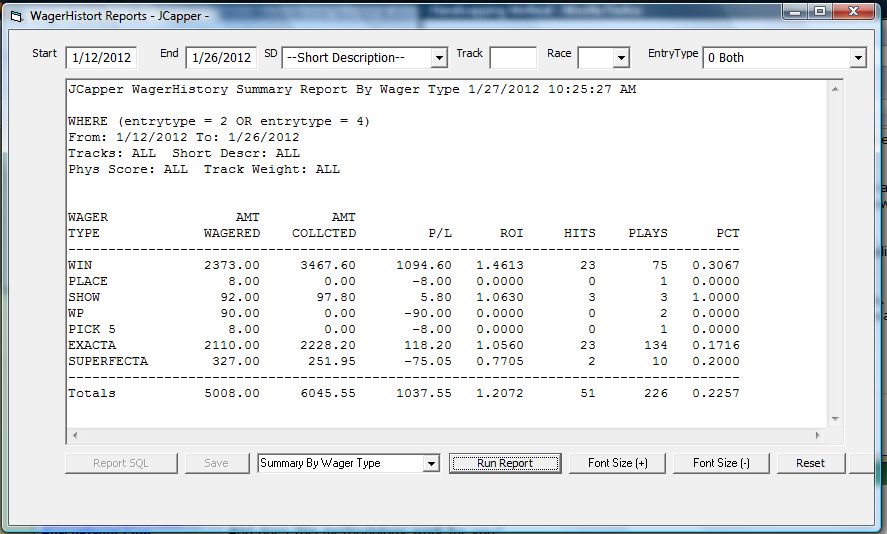Edit the End date field
This screenshot has width=887, height=534.
[x=221, y=58]
